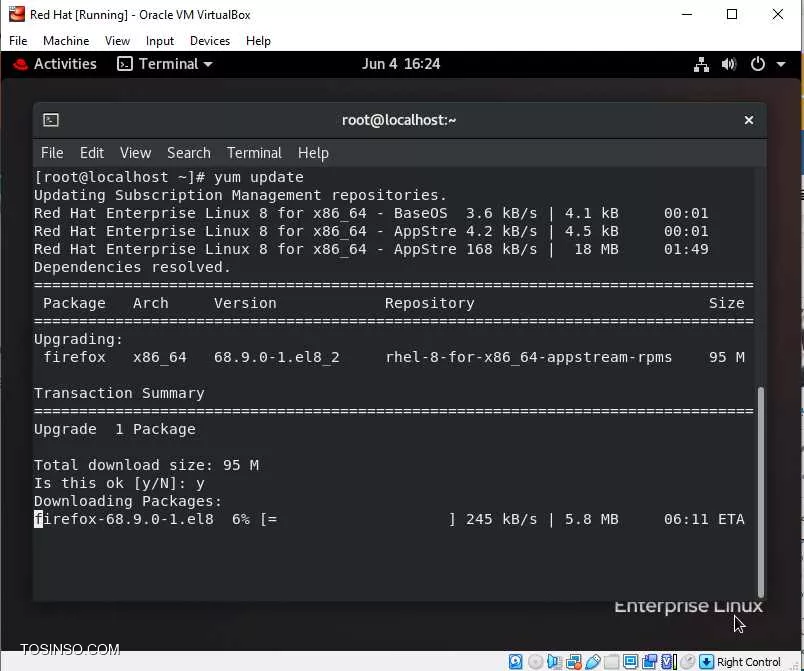The width and height of the screenshot is (804, 671).
Task: Open terminal View menu
Action: pos(135,153)
